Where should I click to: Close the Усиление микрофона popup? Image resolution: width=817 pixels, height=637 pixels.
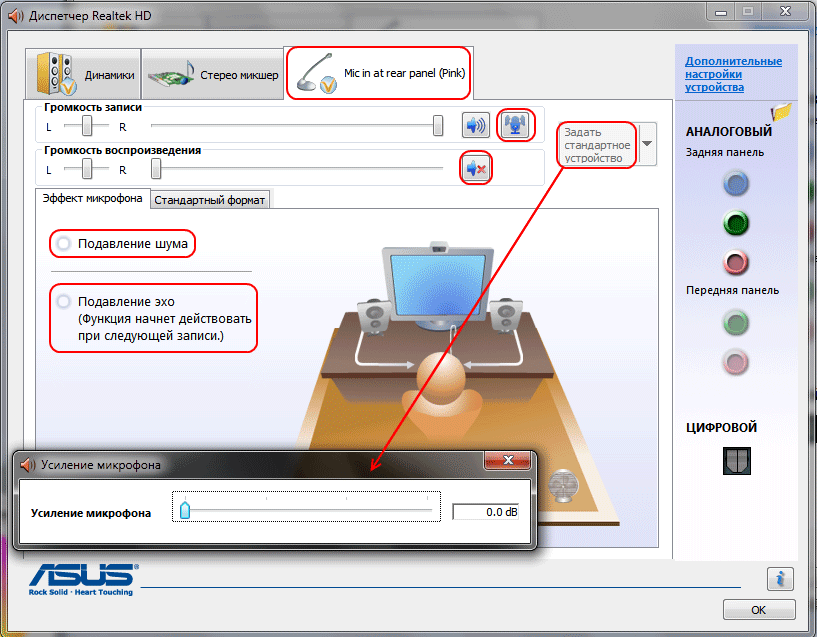(x=507, y=460)
